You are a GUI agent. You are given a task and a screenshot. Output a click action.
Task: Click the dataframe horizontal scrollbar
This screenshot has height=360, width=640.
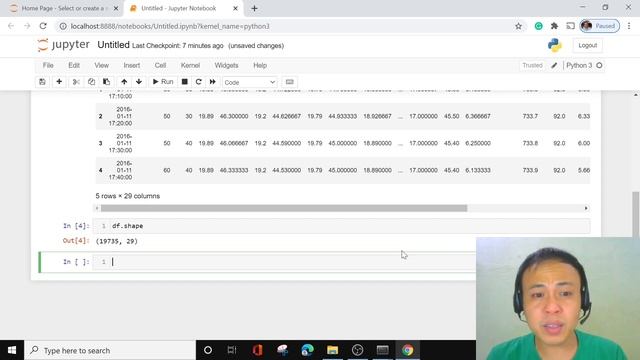(284, 208)
